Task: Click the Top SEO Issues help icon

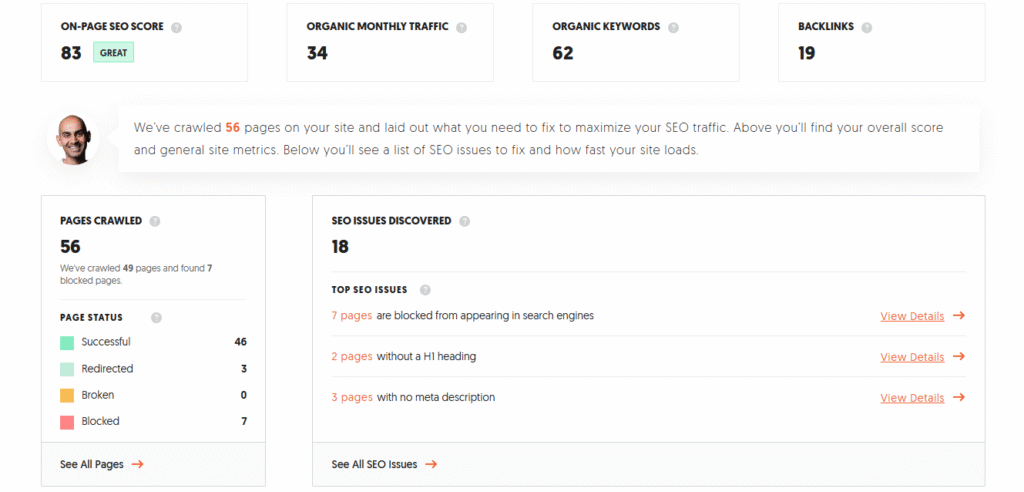Action: coord(425,289)
